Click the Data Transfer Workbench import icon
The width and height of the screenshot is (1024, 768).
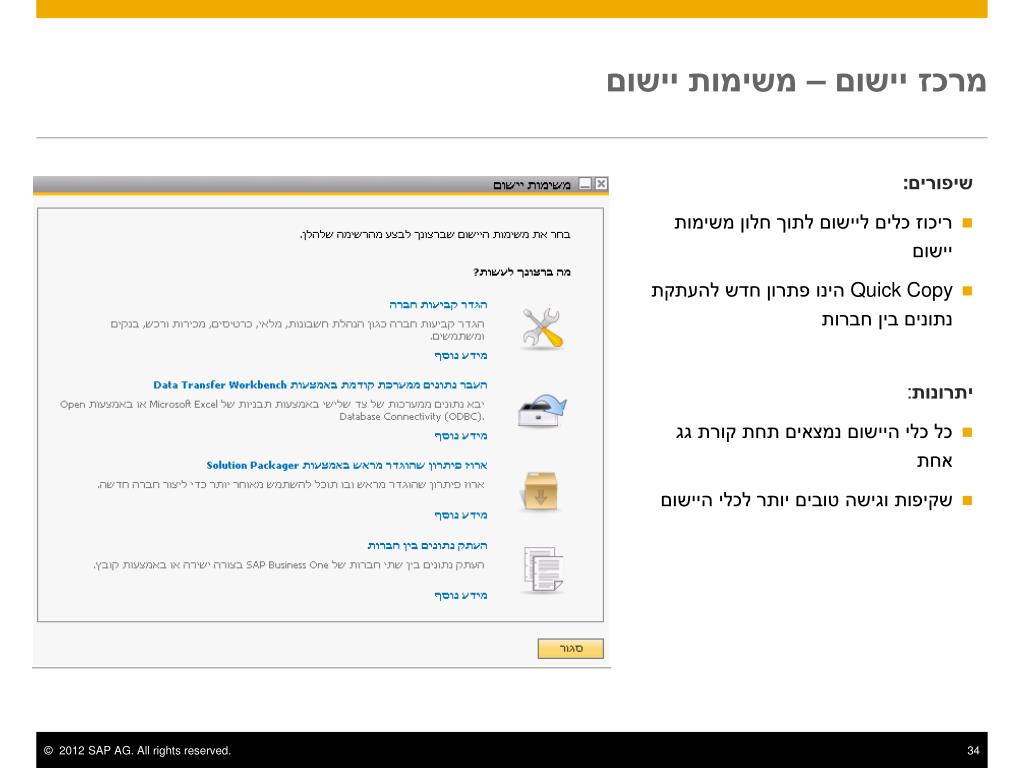click(542, 410)
